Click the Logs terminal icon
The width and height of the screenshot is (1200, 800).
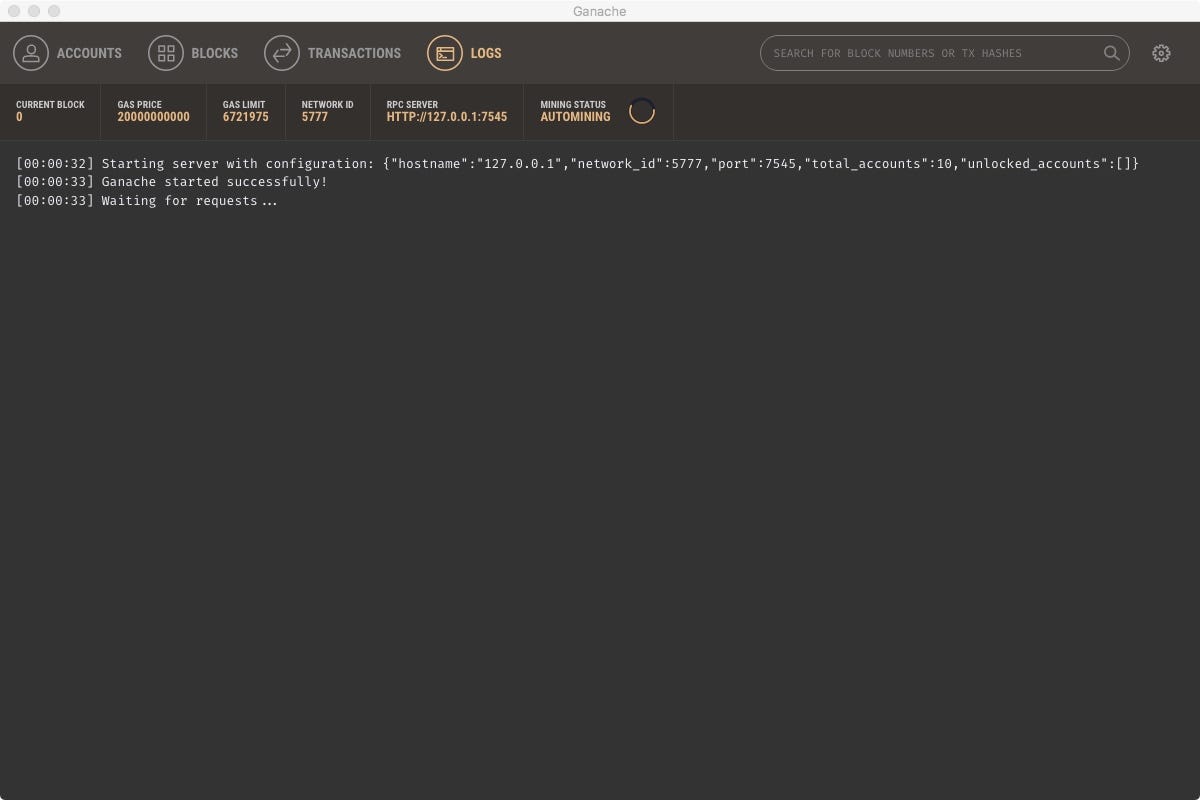(445, 53)
